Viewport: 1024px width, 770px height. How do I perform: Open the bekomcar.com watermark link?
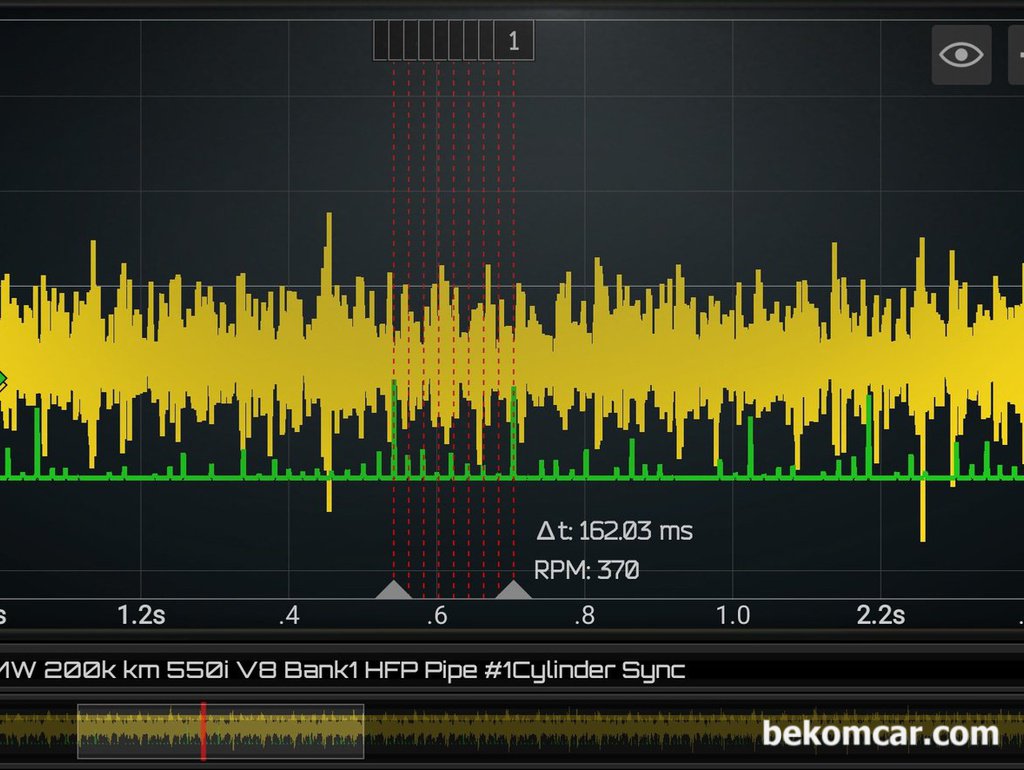880,733
